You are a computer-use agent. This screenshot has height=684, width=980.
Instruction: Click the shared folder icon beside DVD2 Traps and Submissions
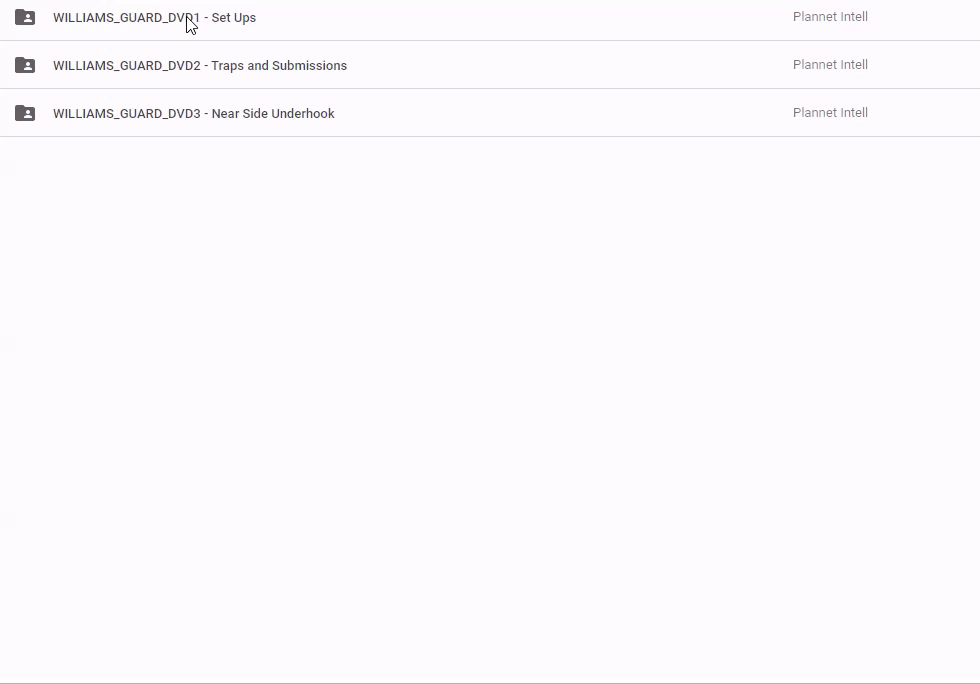click(25, 65)
